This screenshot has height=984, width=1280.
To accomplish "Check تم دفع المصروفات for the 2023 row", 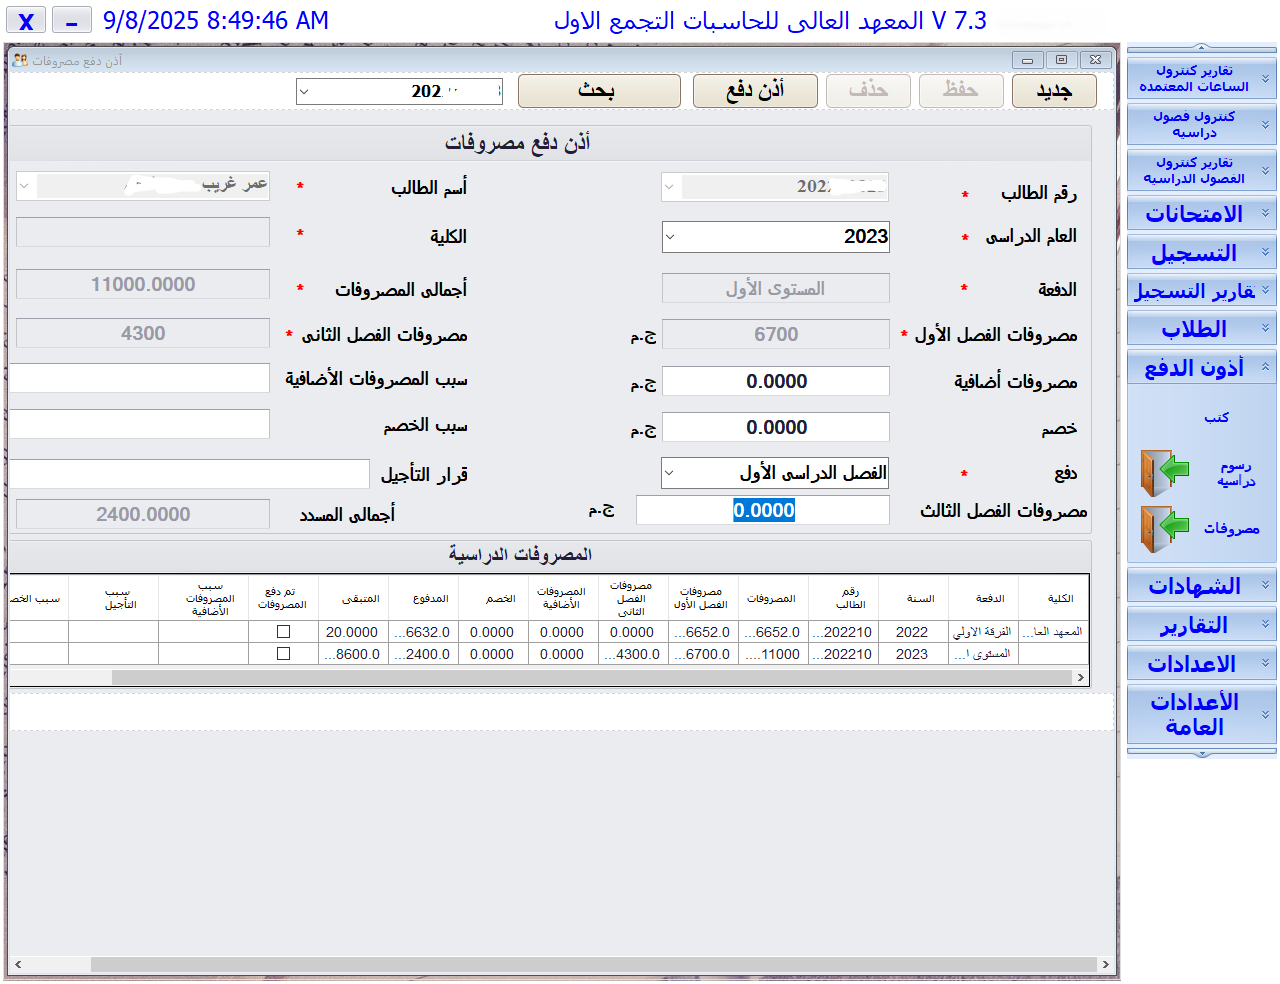I will (x=283, y=653).
